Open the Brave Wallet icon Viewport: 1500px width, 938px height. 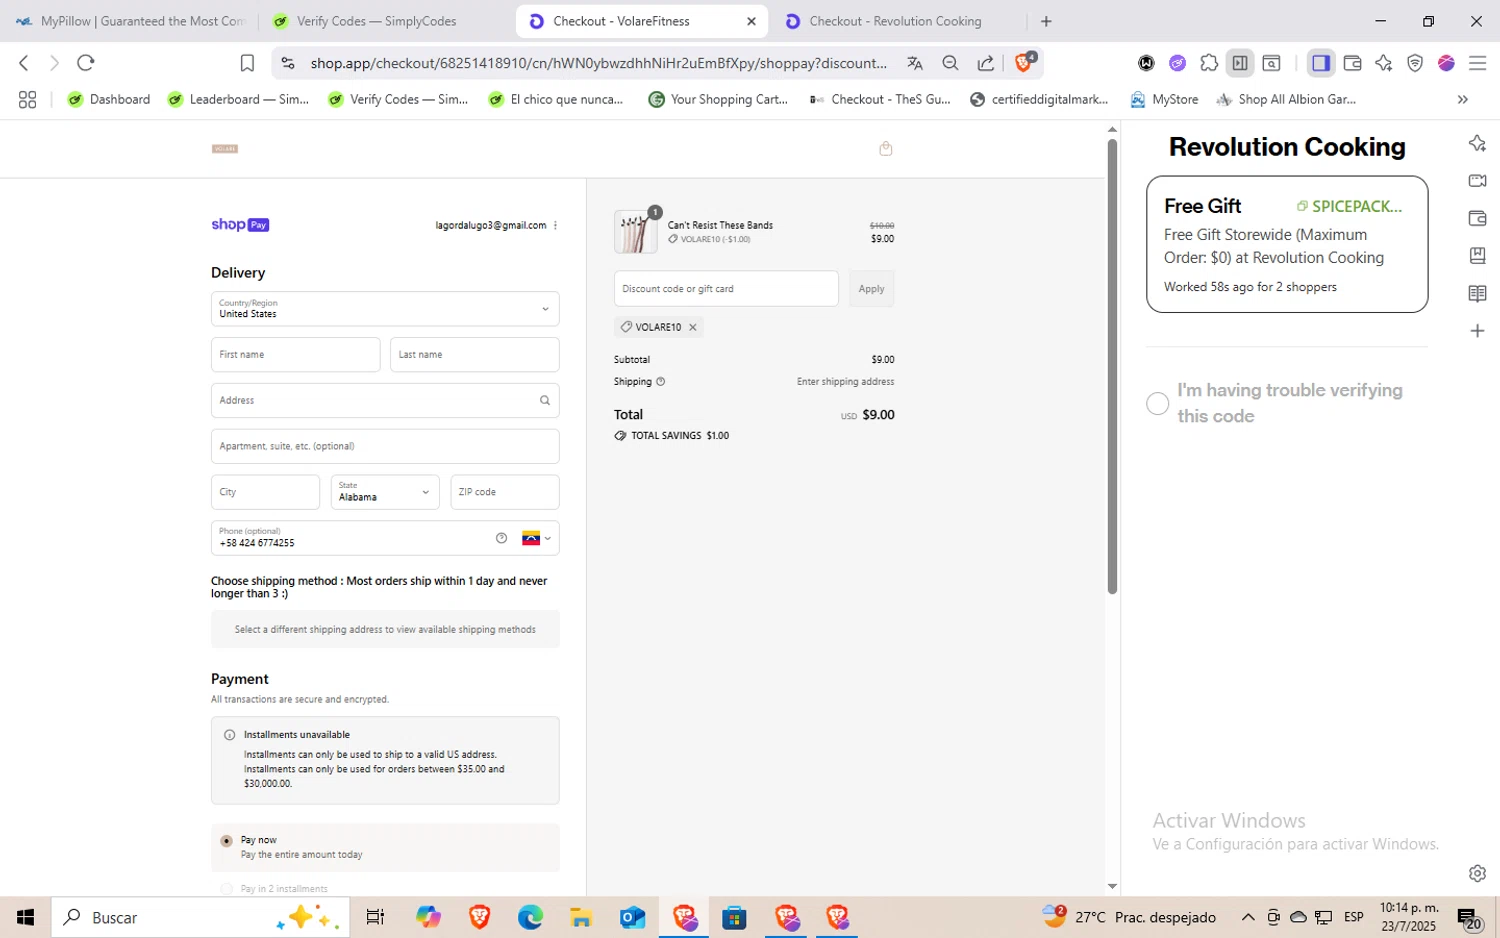pos(1353,63)
